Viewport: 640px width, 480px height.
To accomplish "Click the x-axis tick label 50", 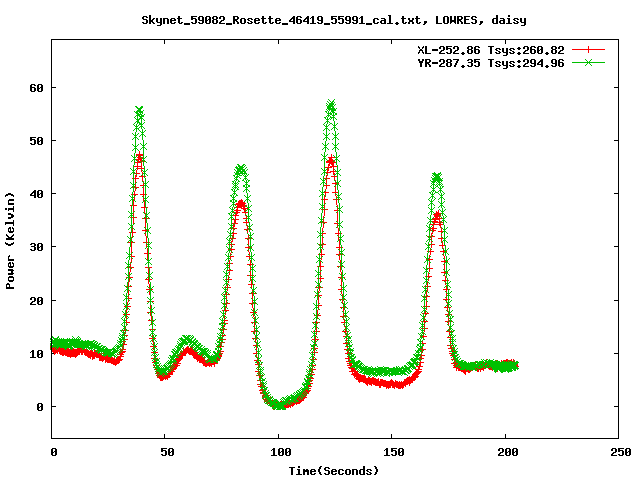I will [167, 452].
